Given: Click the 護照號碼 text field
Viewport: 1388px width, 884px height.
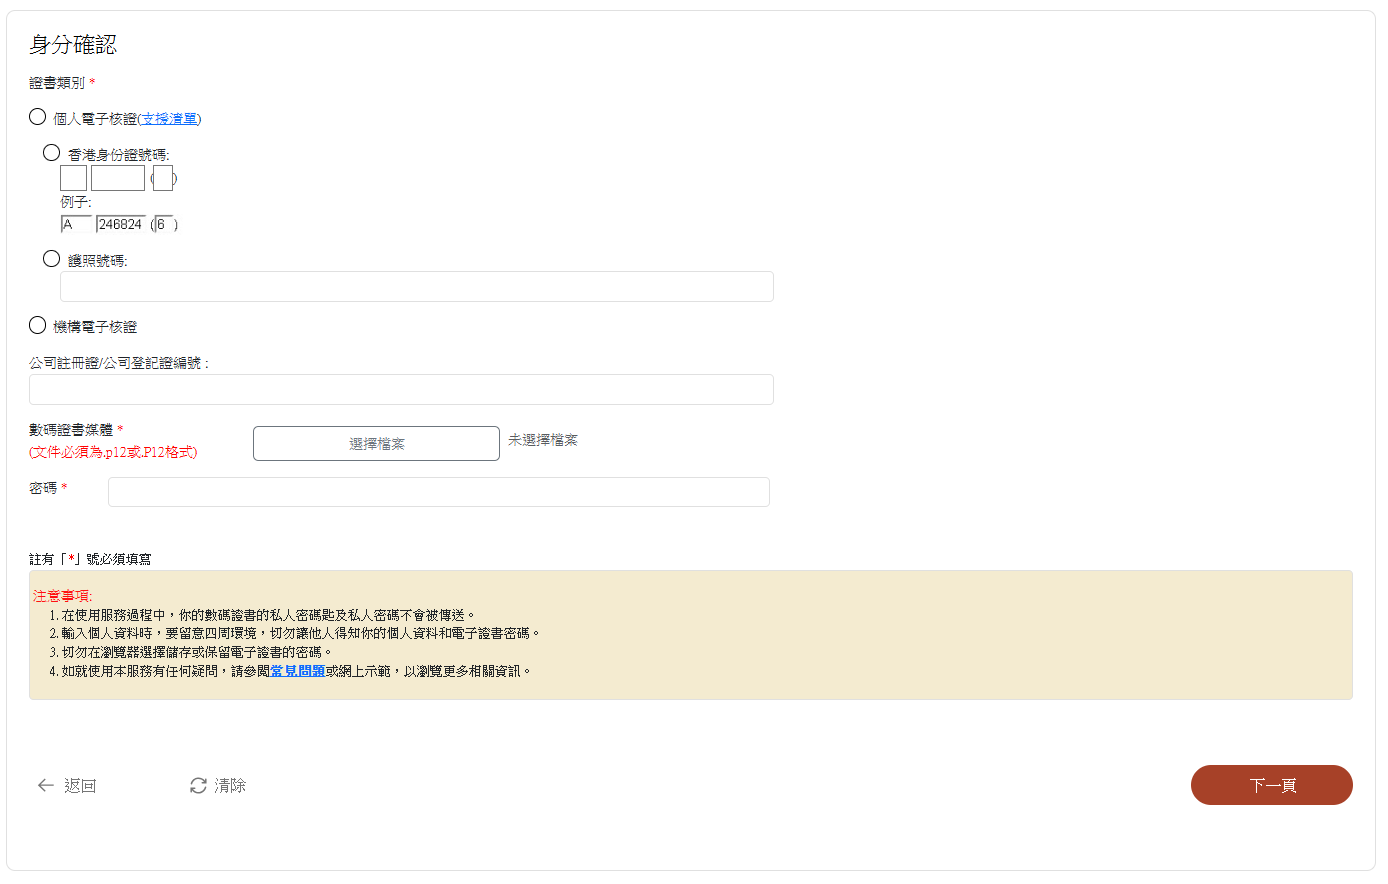Looking at the screenshot, I should click(416, 287).
